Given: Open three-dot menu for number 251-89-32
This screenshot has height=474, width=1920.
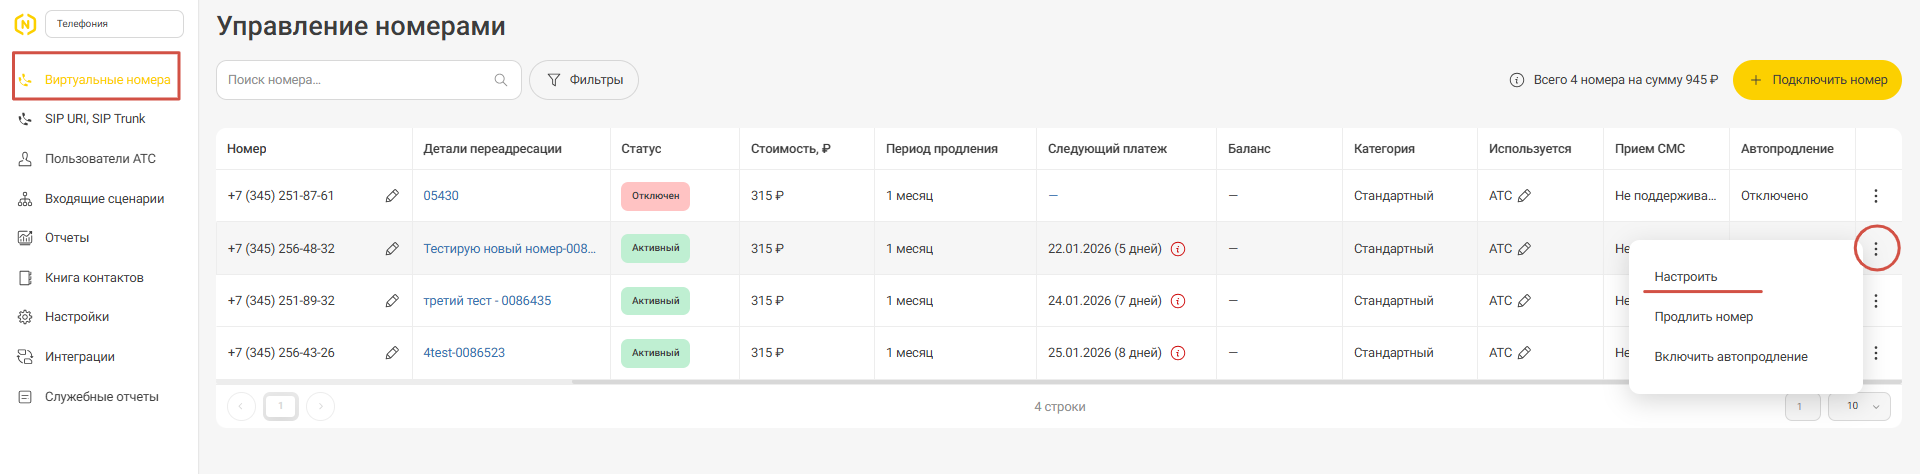Looking at the screenshot, I should pyautogui.click(x=1875, y=301).
